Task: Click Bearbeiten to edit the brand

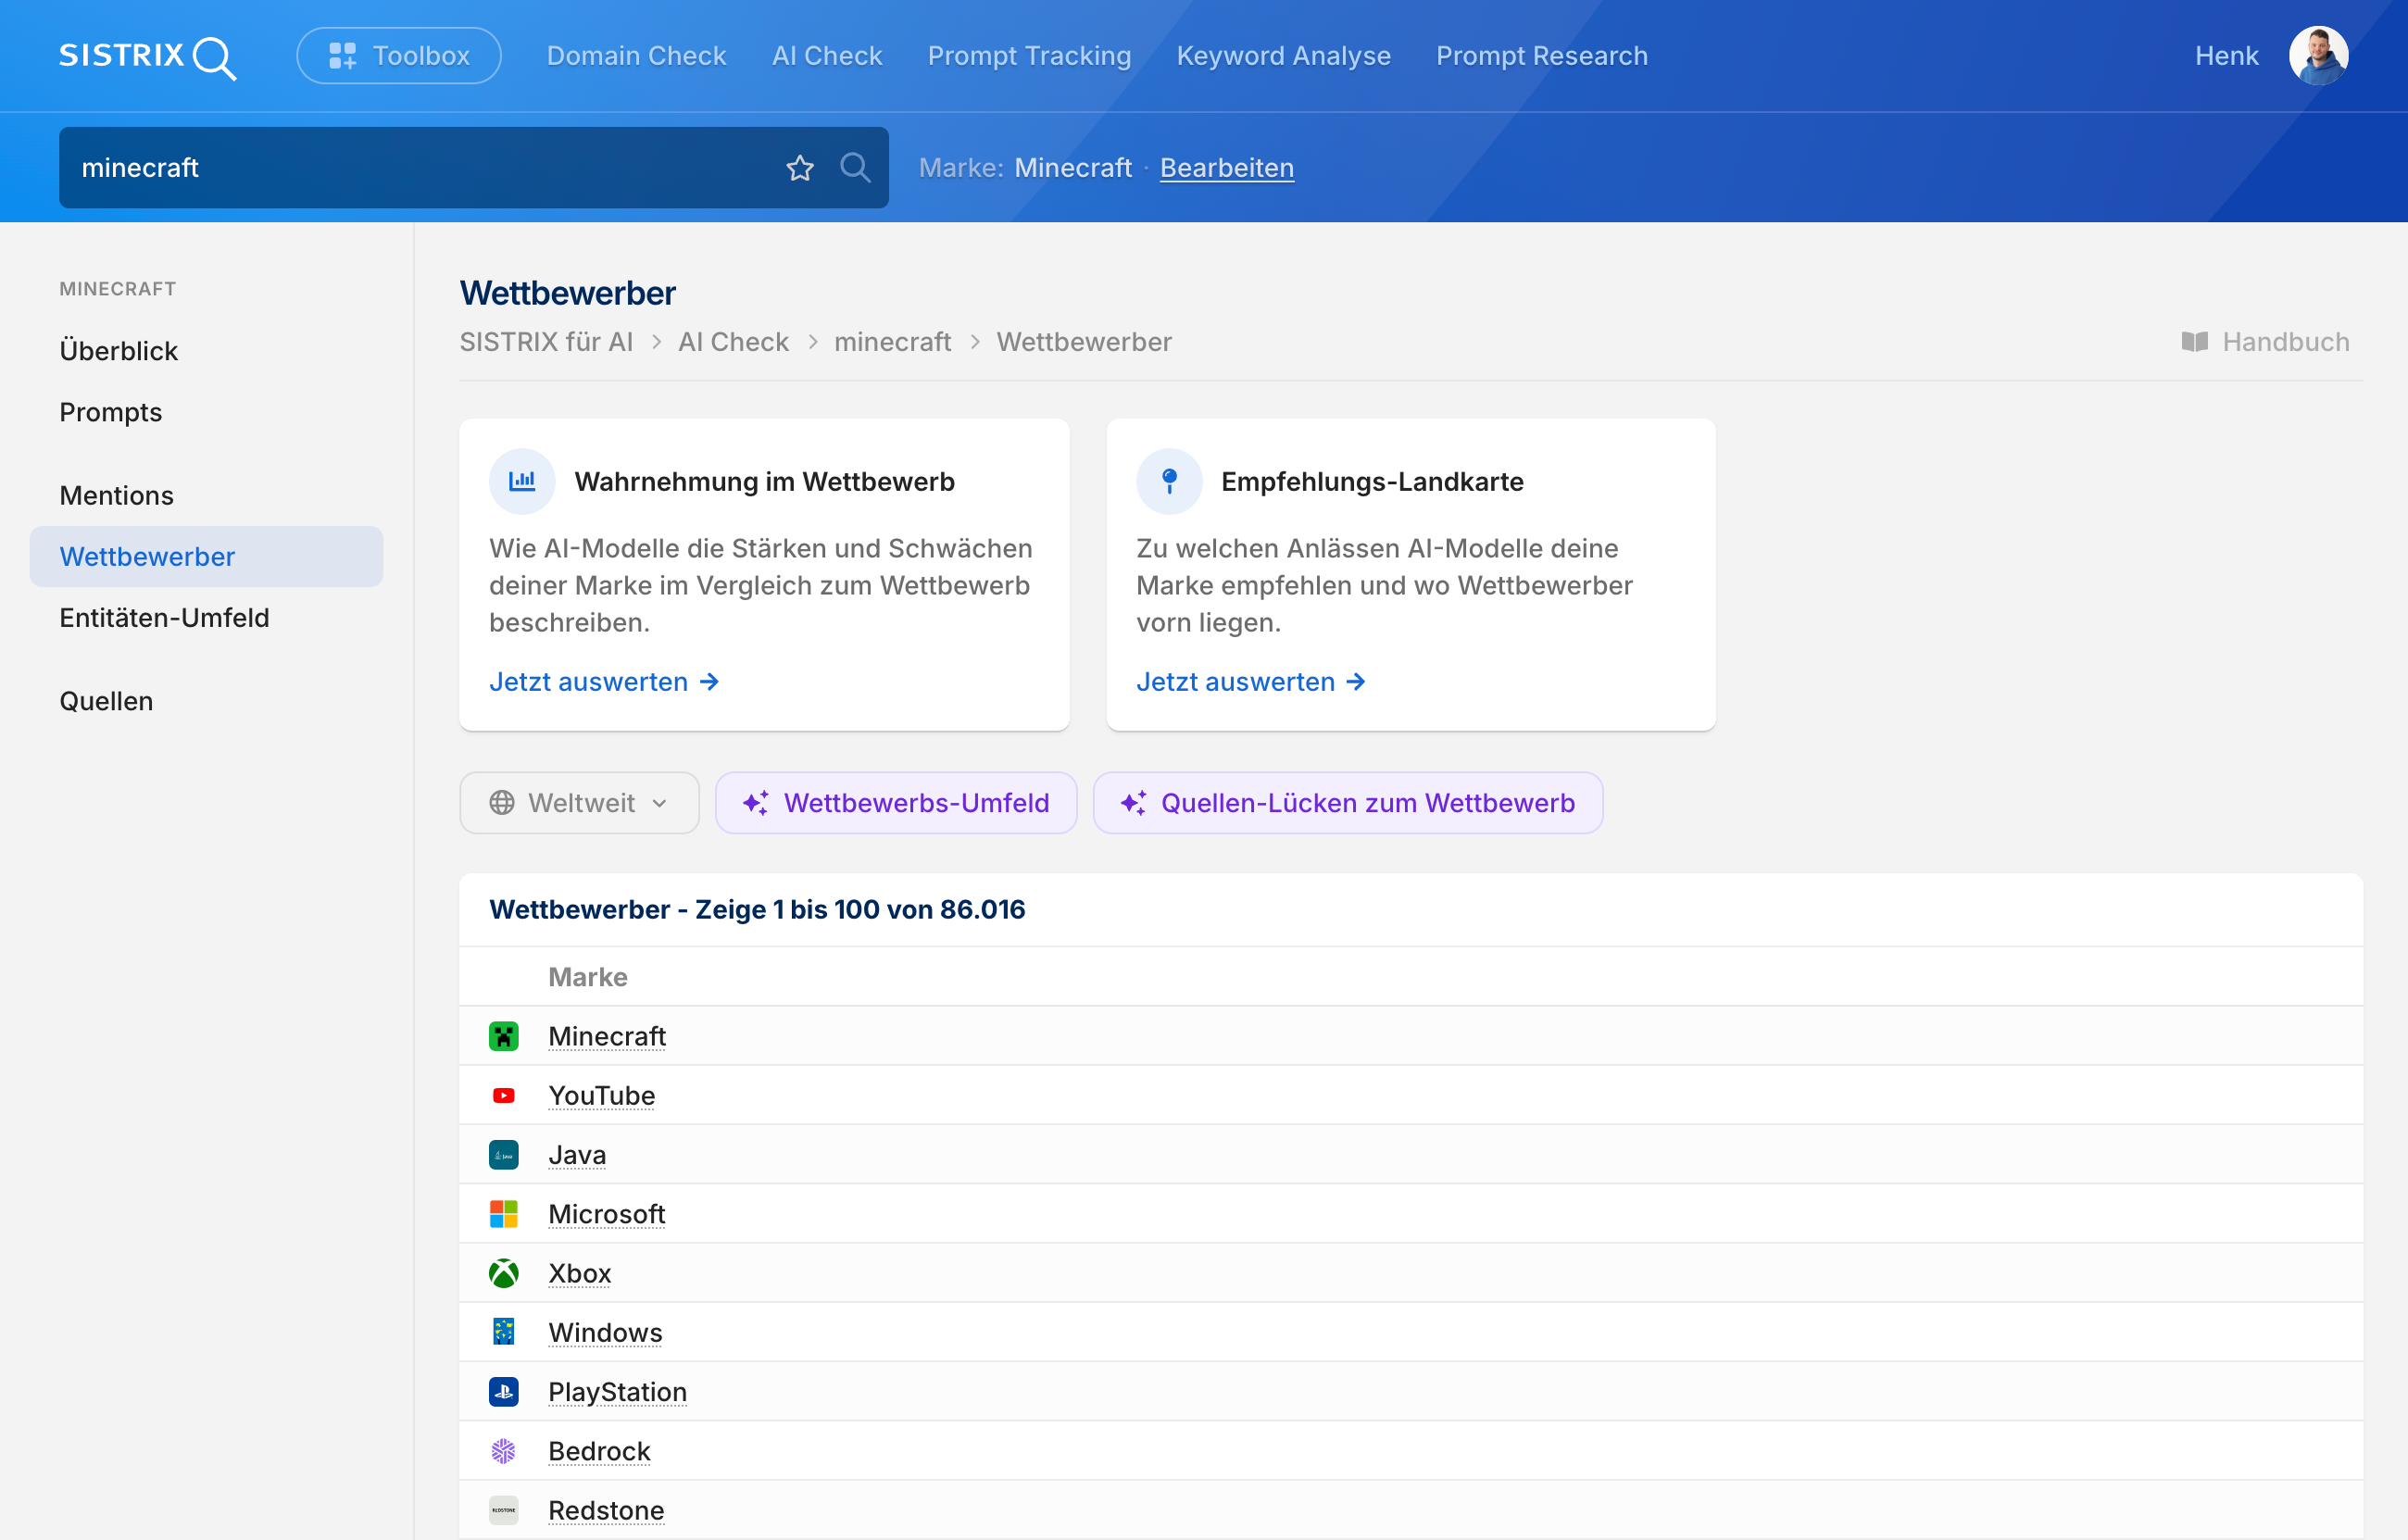Action: point(1227,168)
